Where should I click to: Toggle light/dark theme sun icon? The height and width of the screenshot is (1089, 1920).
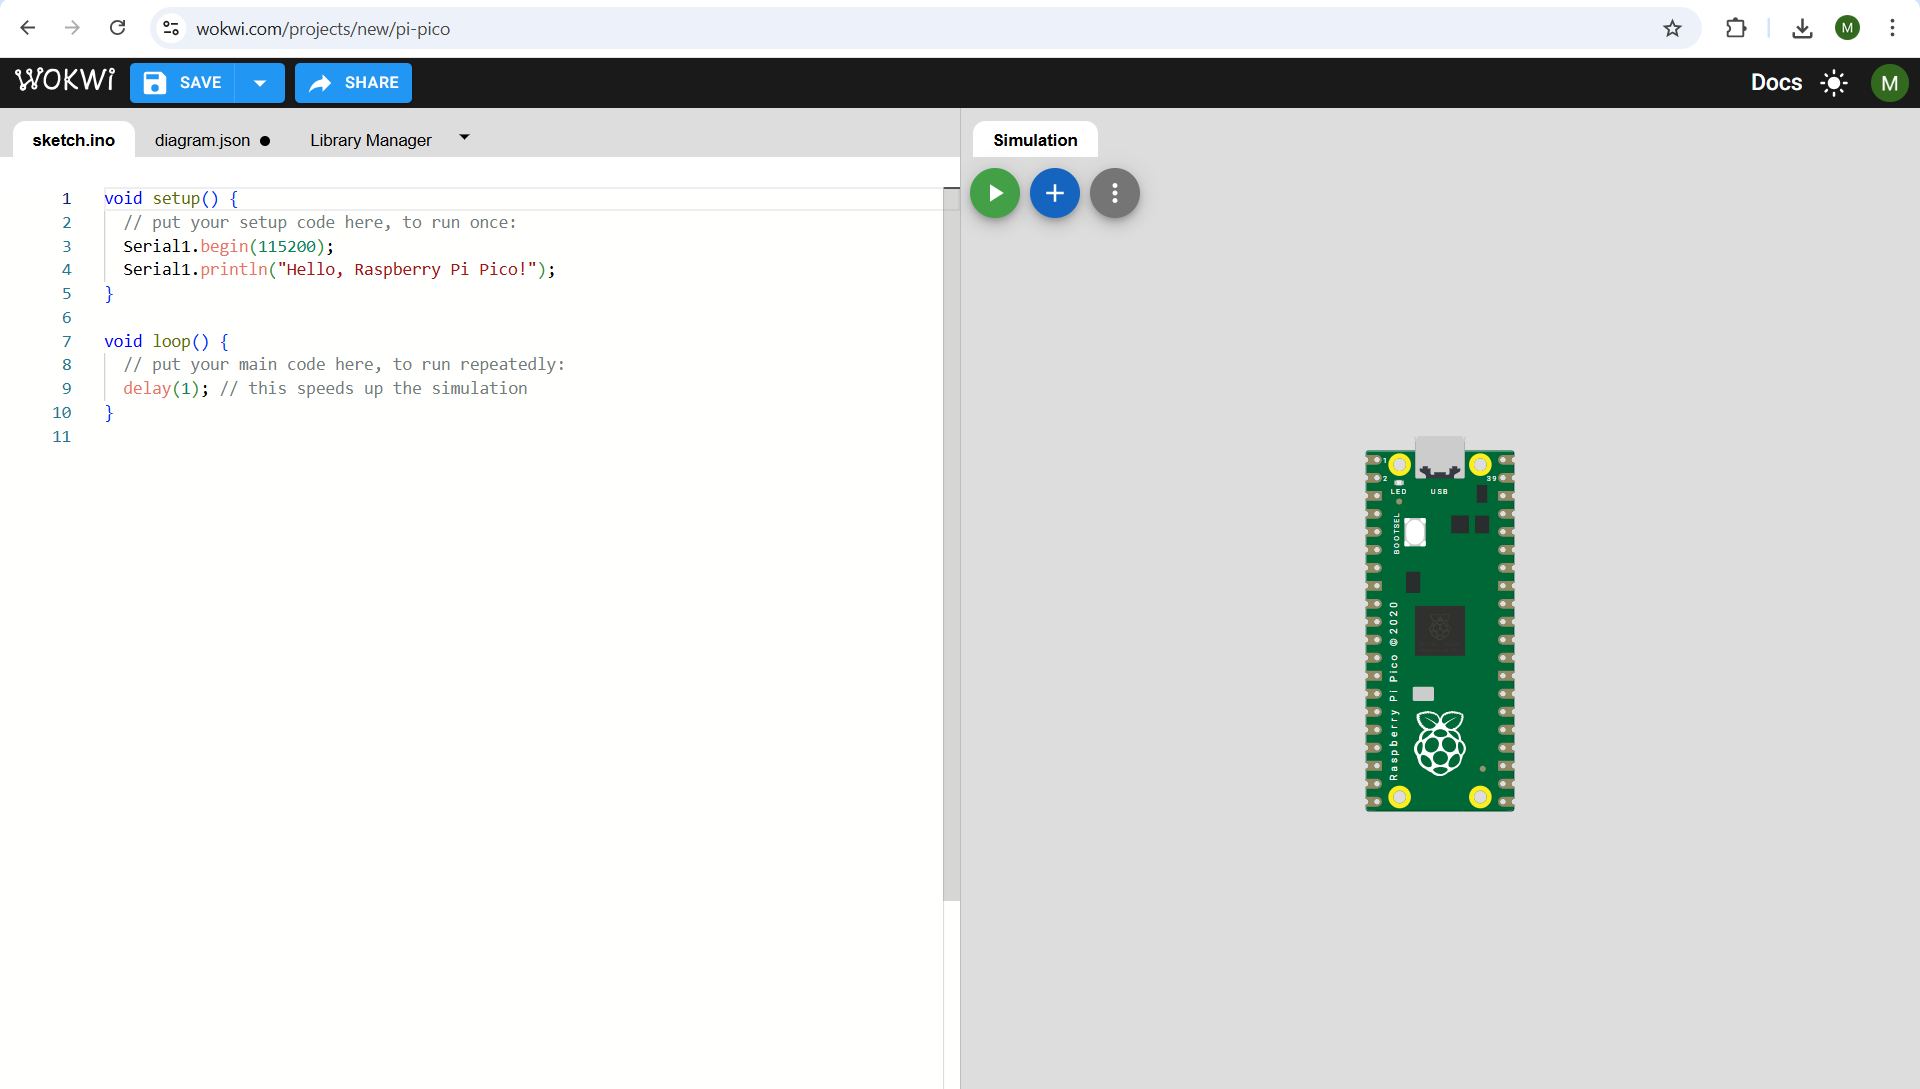[1833, 83]
